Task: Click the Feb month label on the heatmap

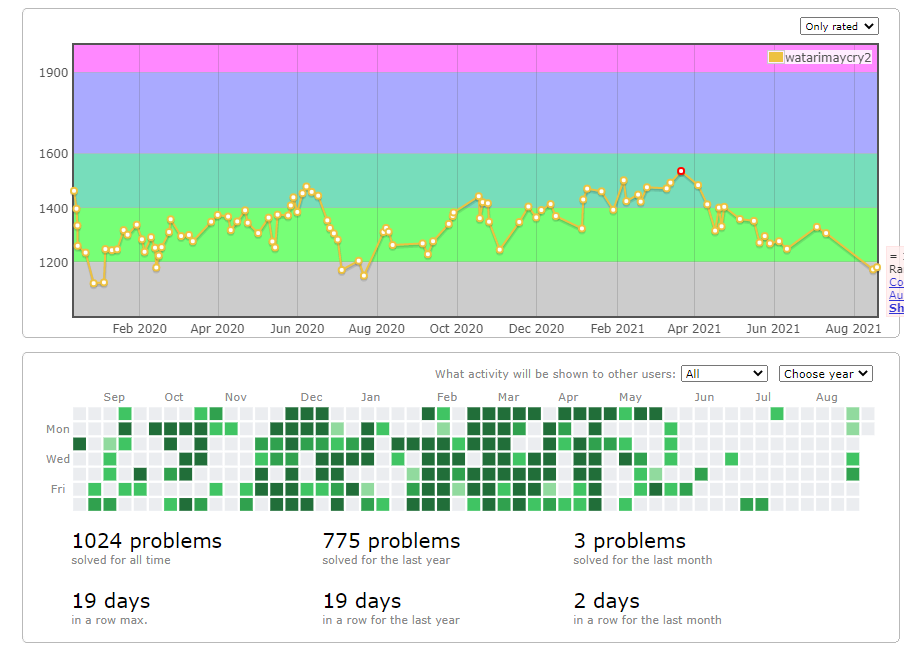Action: point(447,397)
